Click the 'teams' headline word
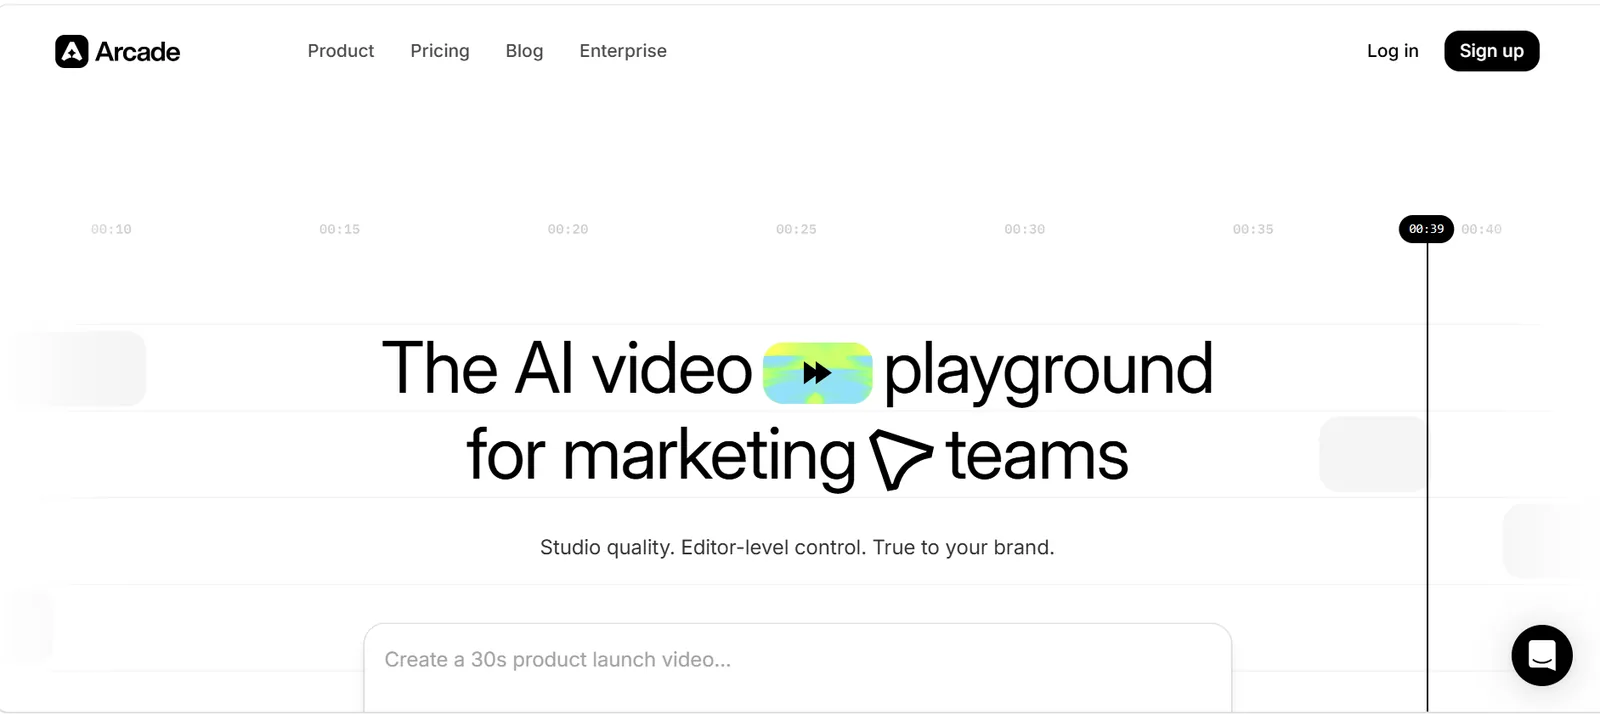This screenshot has width=1600, height=715. (x=1037, y=456)
